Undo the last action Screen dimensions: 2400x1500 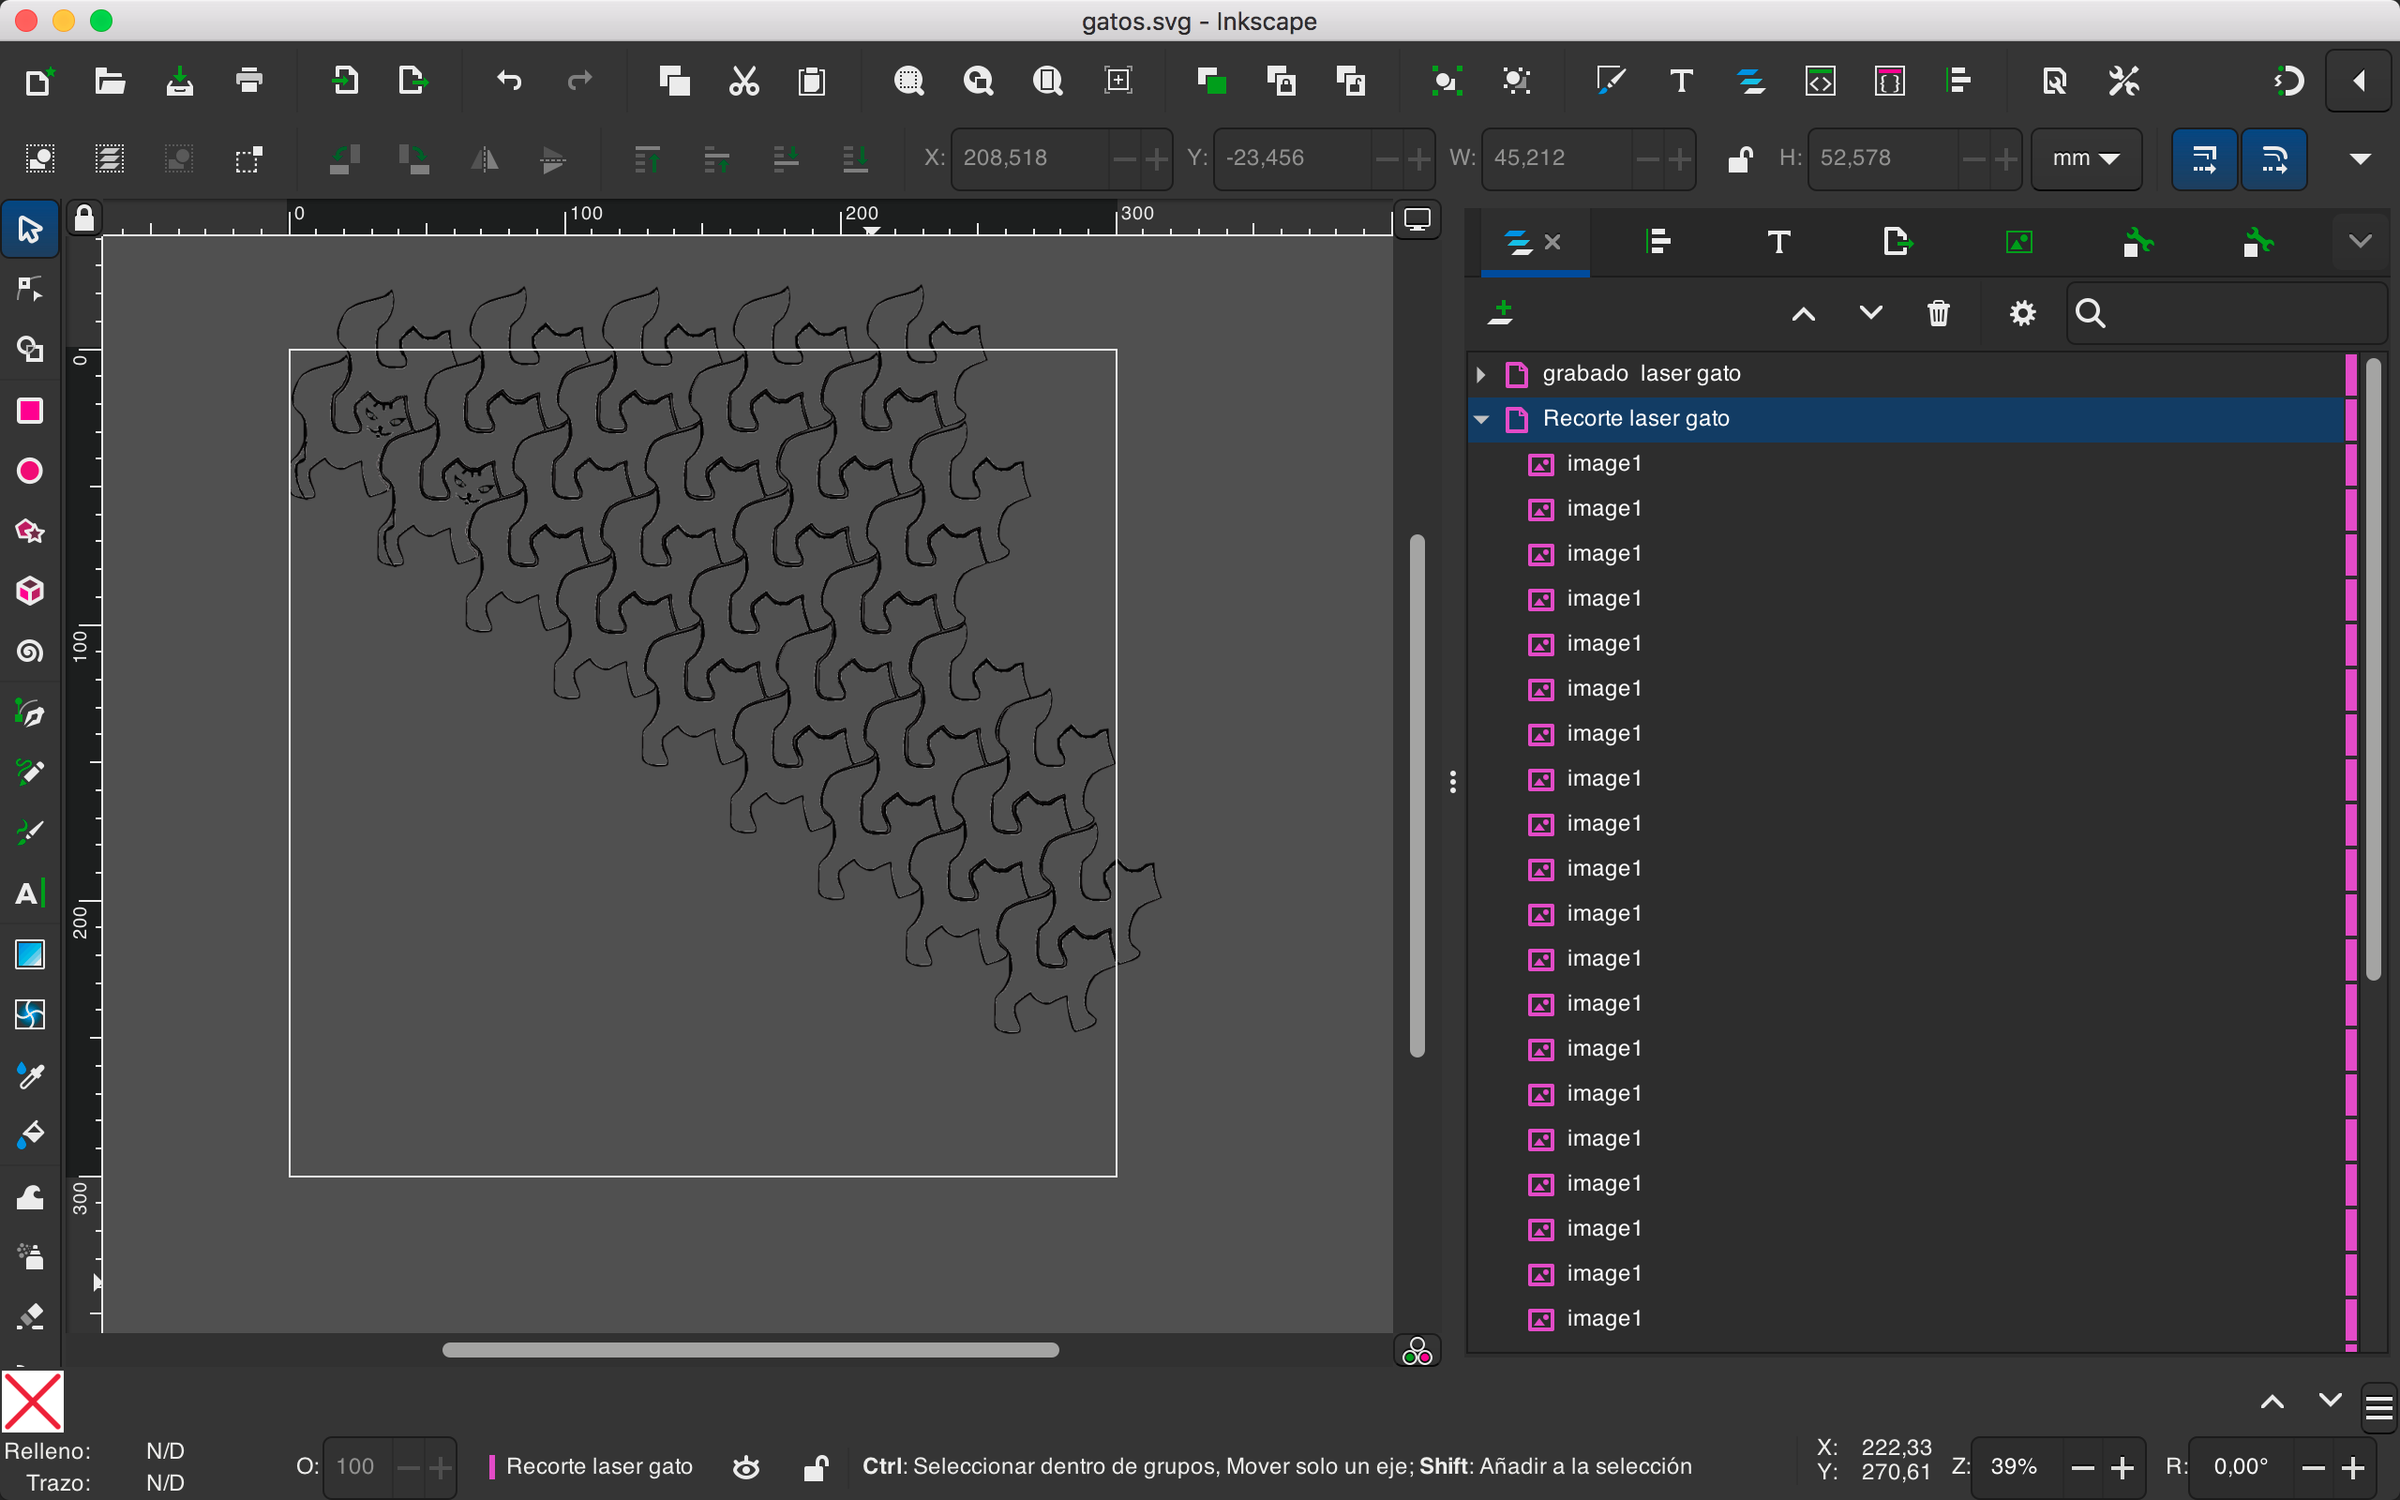point(509,80)
